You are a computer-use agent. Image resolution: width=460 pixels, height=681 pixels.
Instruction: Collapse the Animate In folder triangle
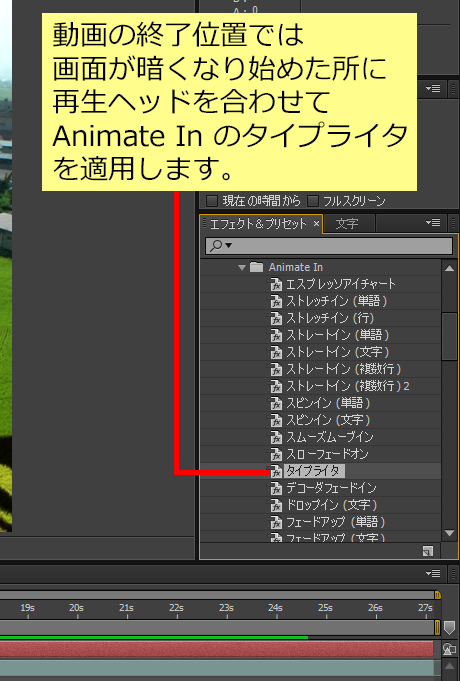point(242,268)
